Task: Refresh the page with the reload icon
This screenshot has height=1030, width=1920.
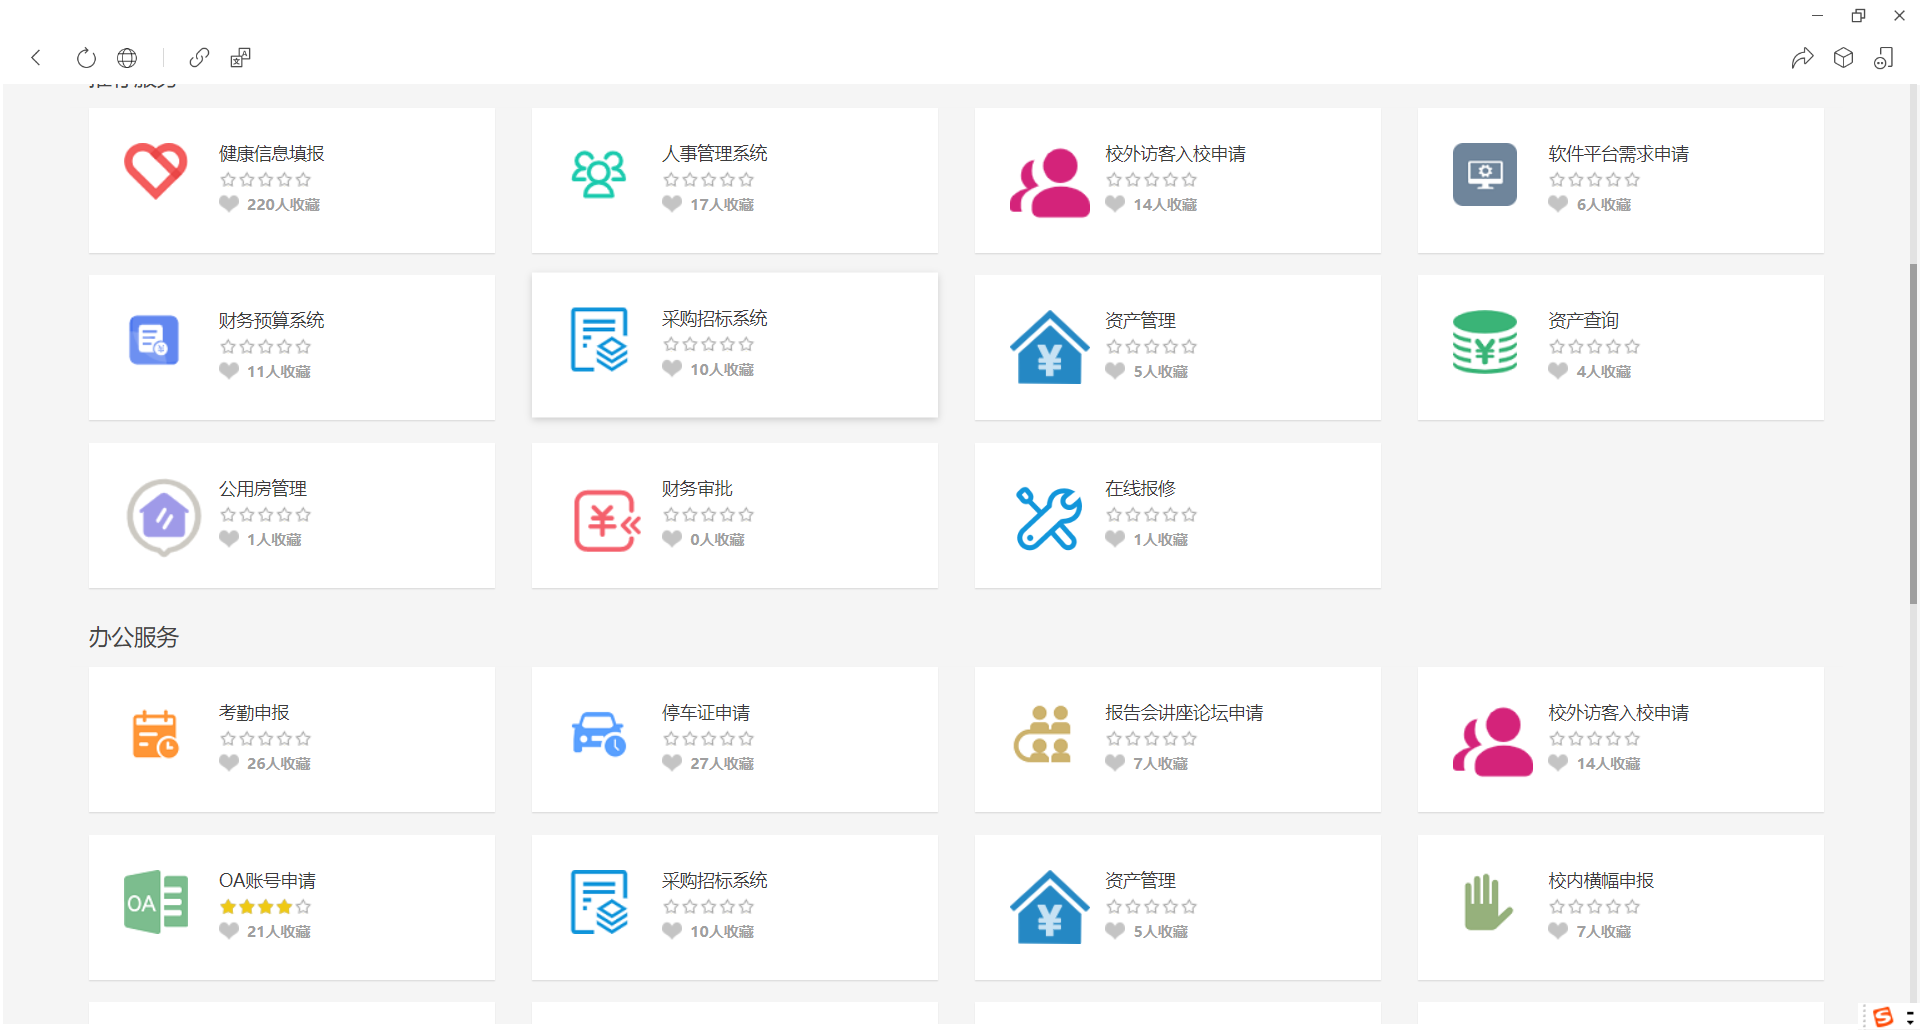Action: click(x=86, y=58)
